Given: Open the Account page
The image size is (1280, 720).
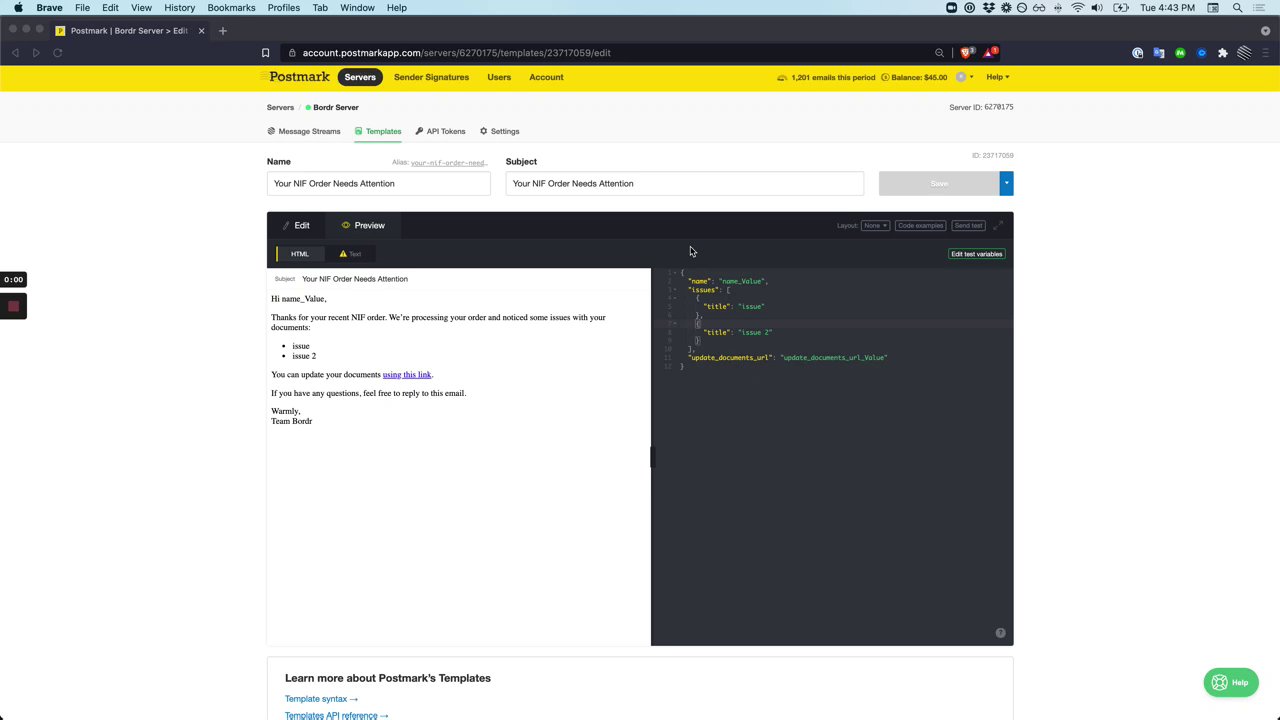Looking at the screenshot, I should pyautogui.click(x=546, y=77).
